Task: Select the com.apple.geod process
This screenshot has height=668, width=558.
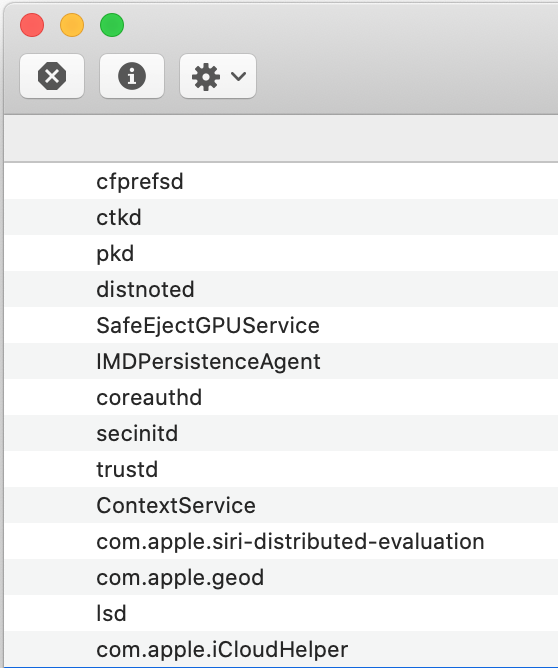Action: 281,577
